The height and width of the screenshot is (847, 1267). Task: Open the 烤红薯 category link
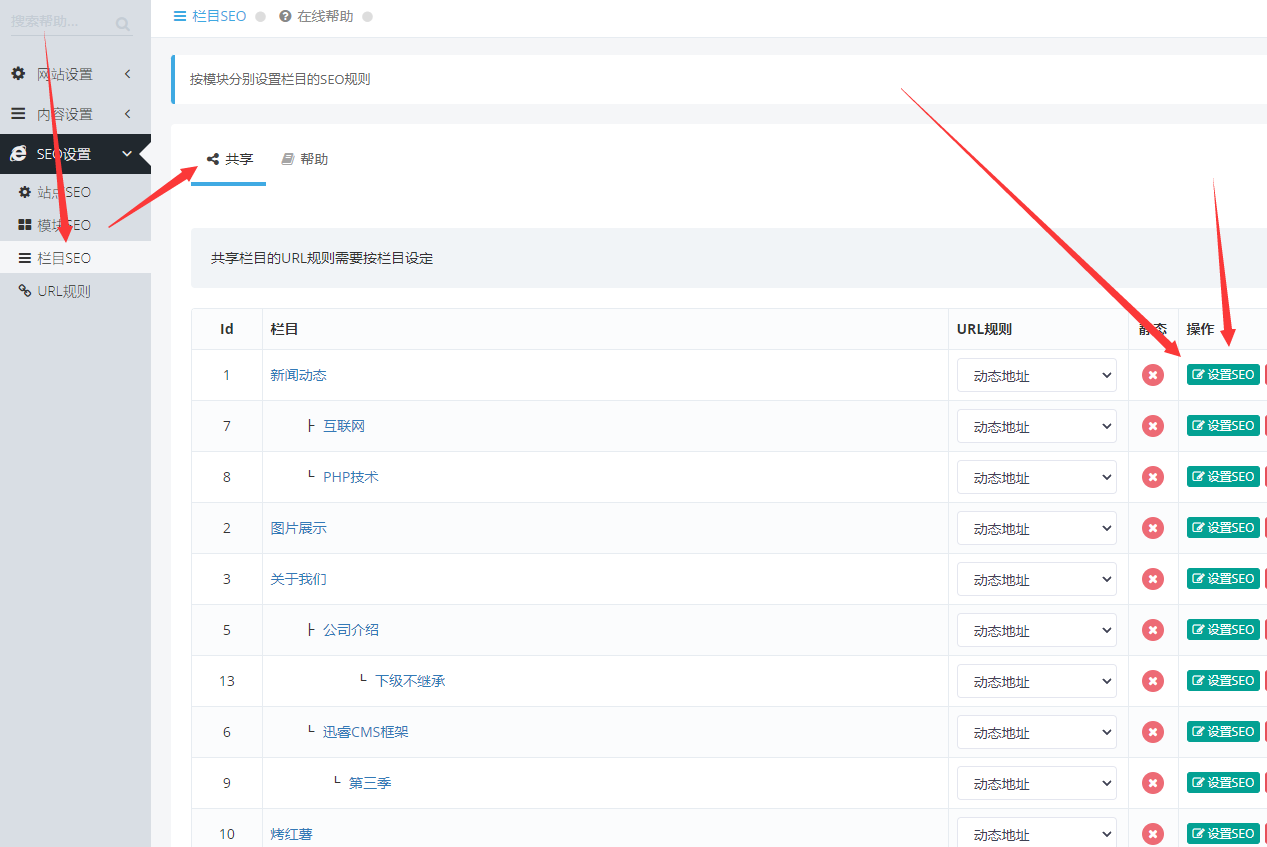click(291, 834)
